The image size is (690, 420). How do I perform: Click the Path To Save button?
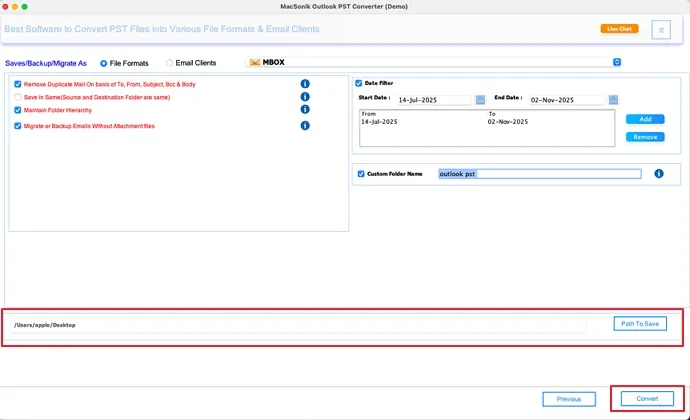click(640, 324)
